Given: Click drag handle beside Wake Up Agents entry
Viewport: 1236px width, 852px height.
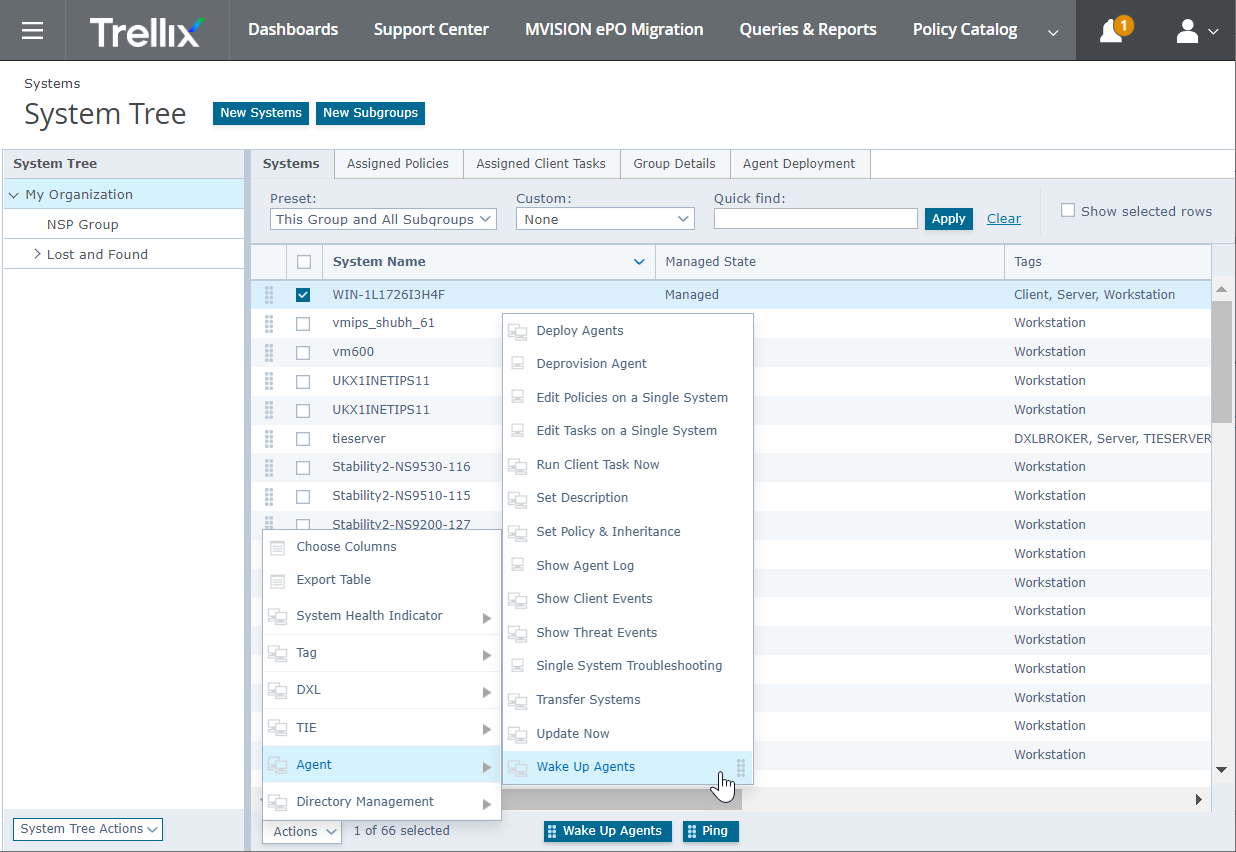Looking at the screenshot, I should pyautogui.click(x=741, y=767).
